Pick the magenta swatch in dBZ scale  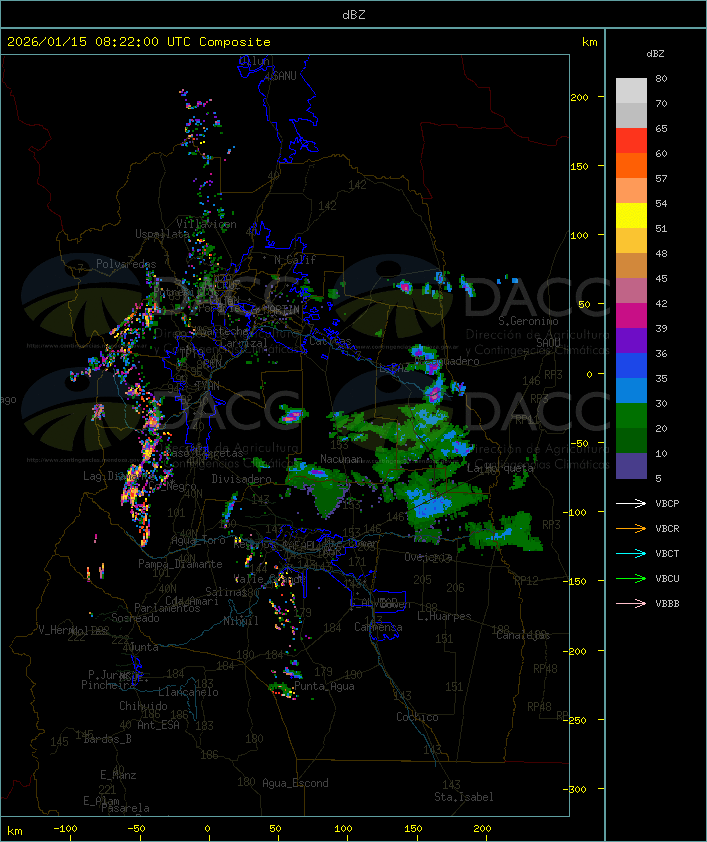pyautogui.click(x=631, y=315)
